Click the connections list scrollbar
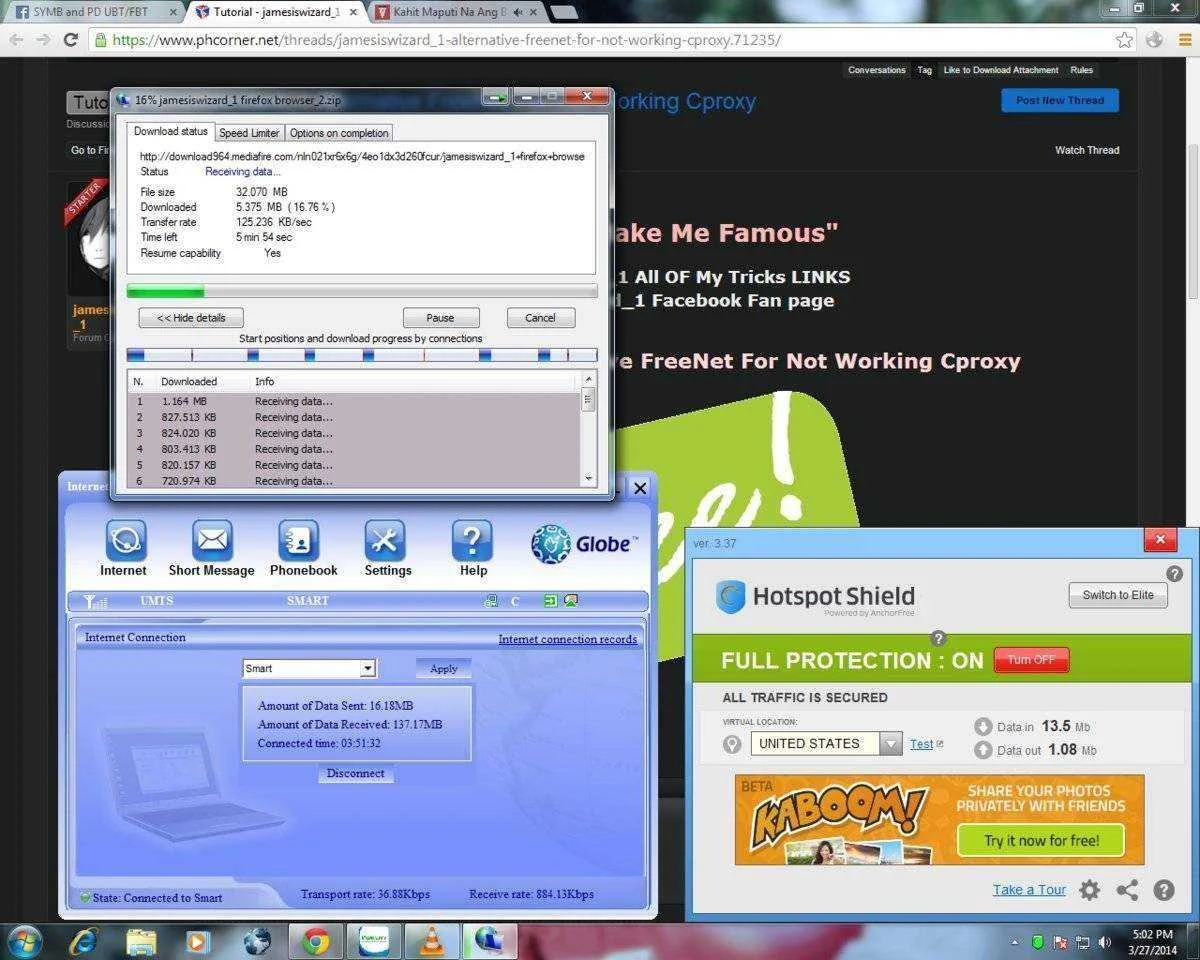1200x960 pixels. (x=588, y=429)
